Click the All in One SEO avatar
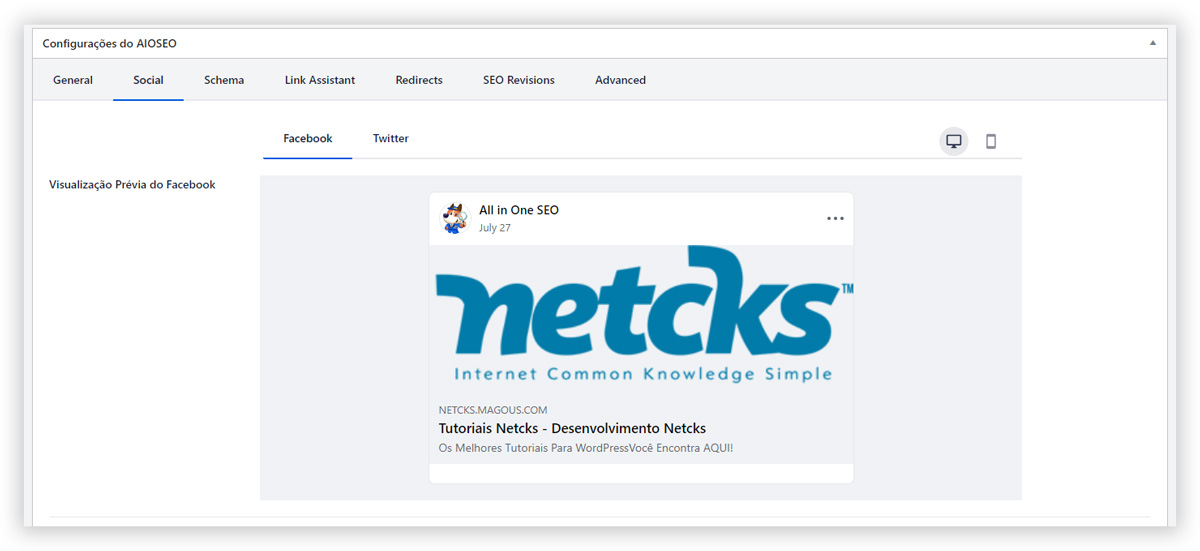The image size is (1200, 551). [454, 218]
